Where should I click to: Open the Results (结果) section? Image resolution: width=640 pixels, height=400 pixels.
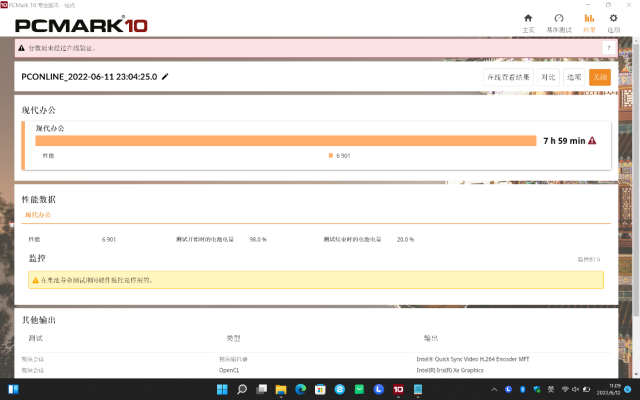[589, 23]
